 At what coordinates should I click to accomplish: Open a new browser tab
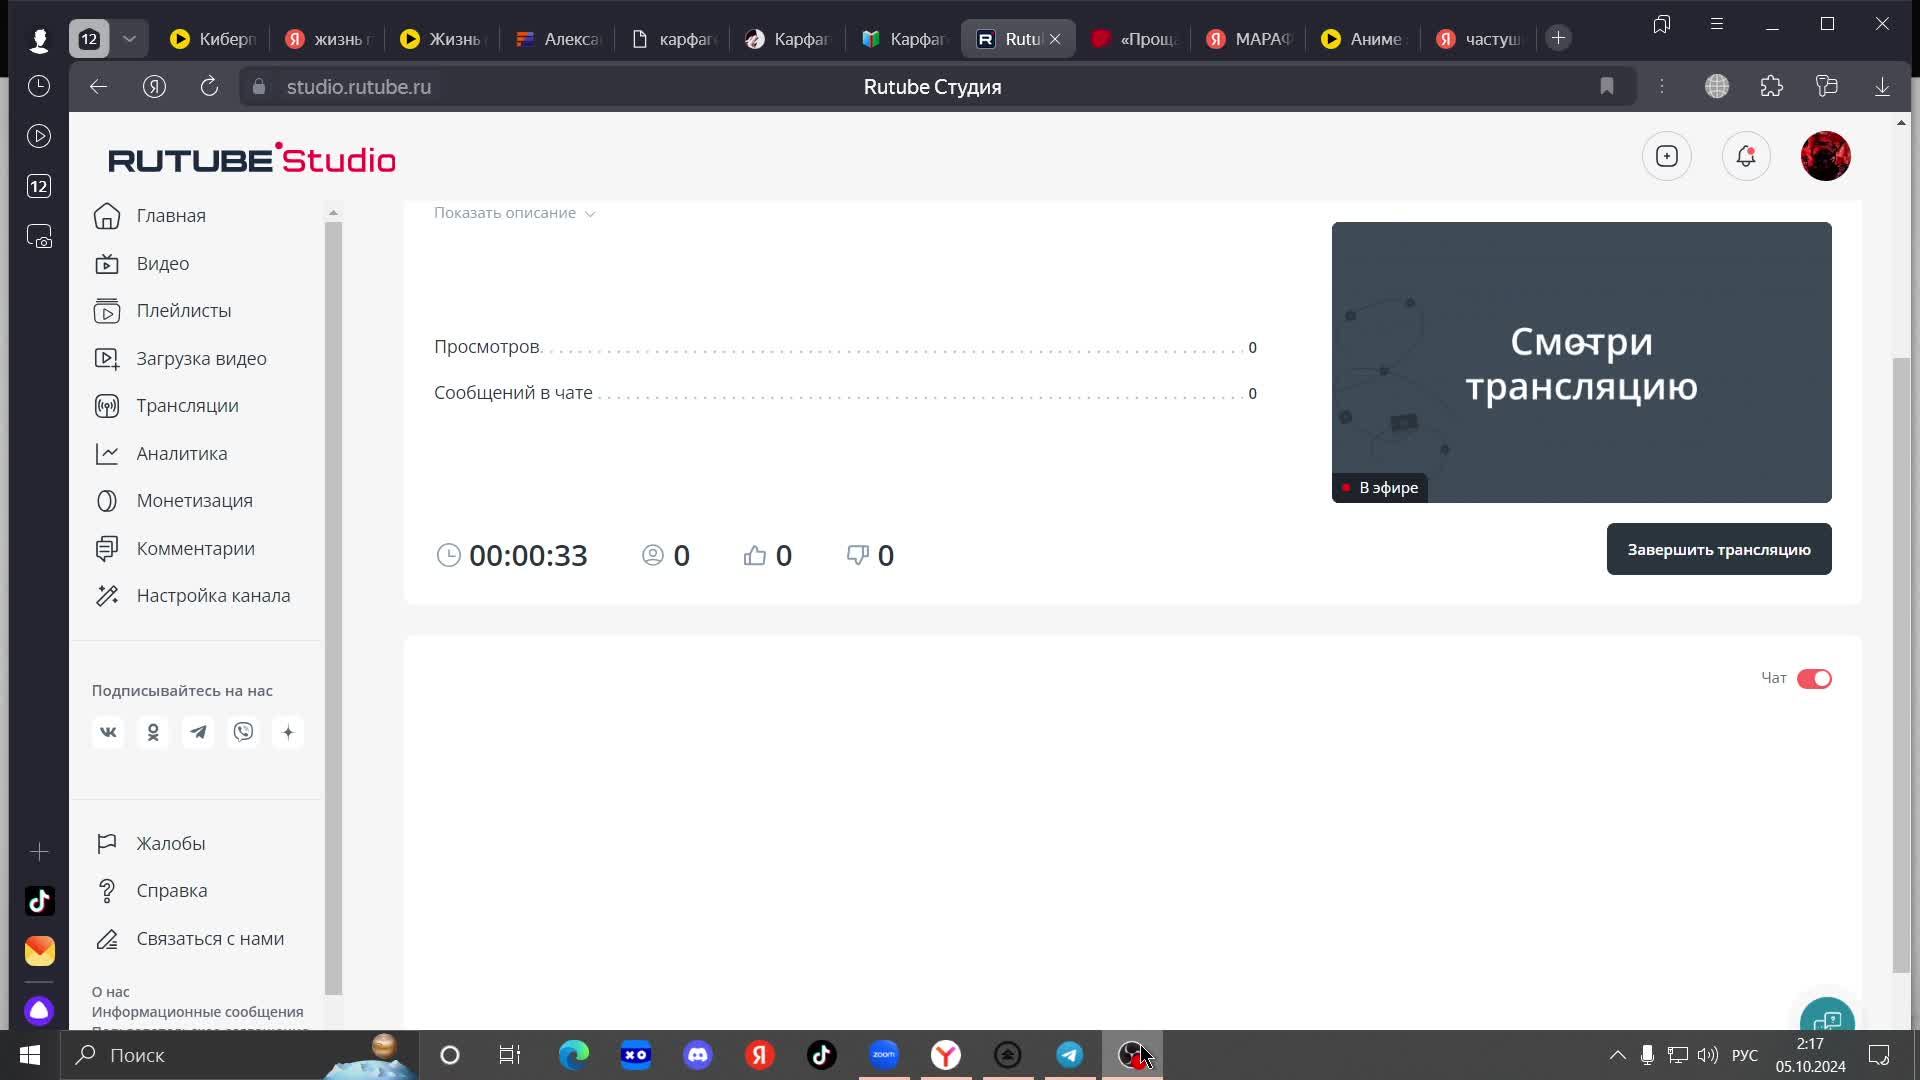(x=1558, y=38)
